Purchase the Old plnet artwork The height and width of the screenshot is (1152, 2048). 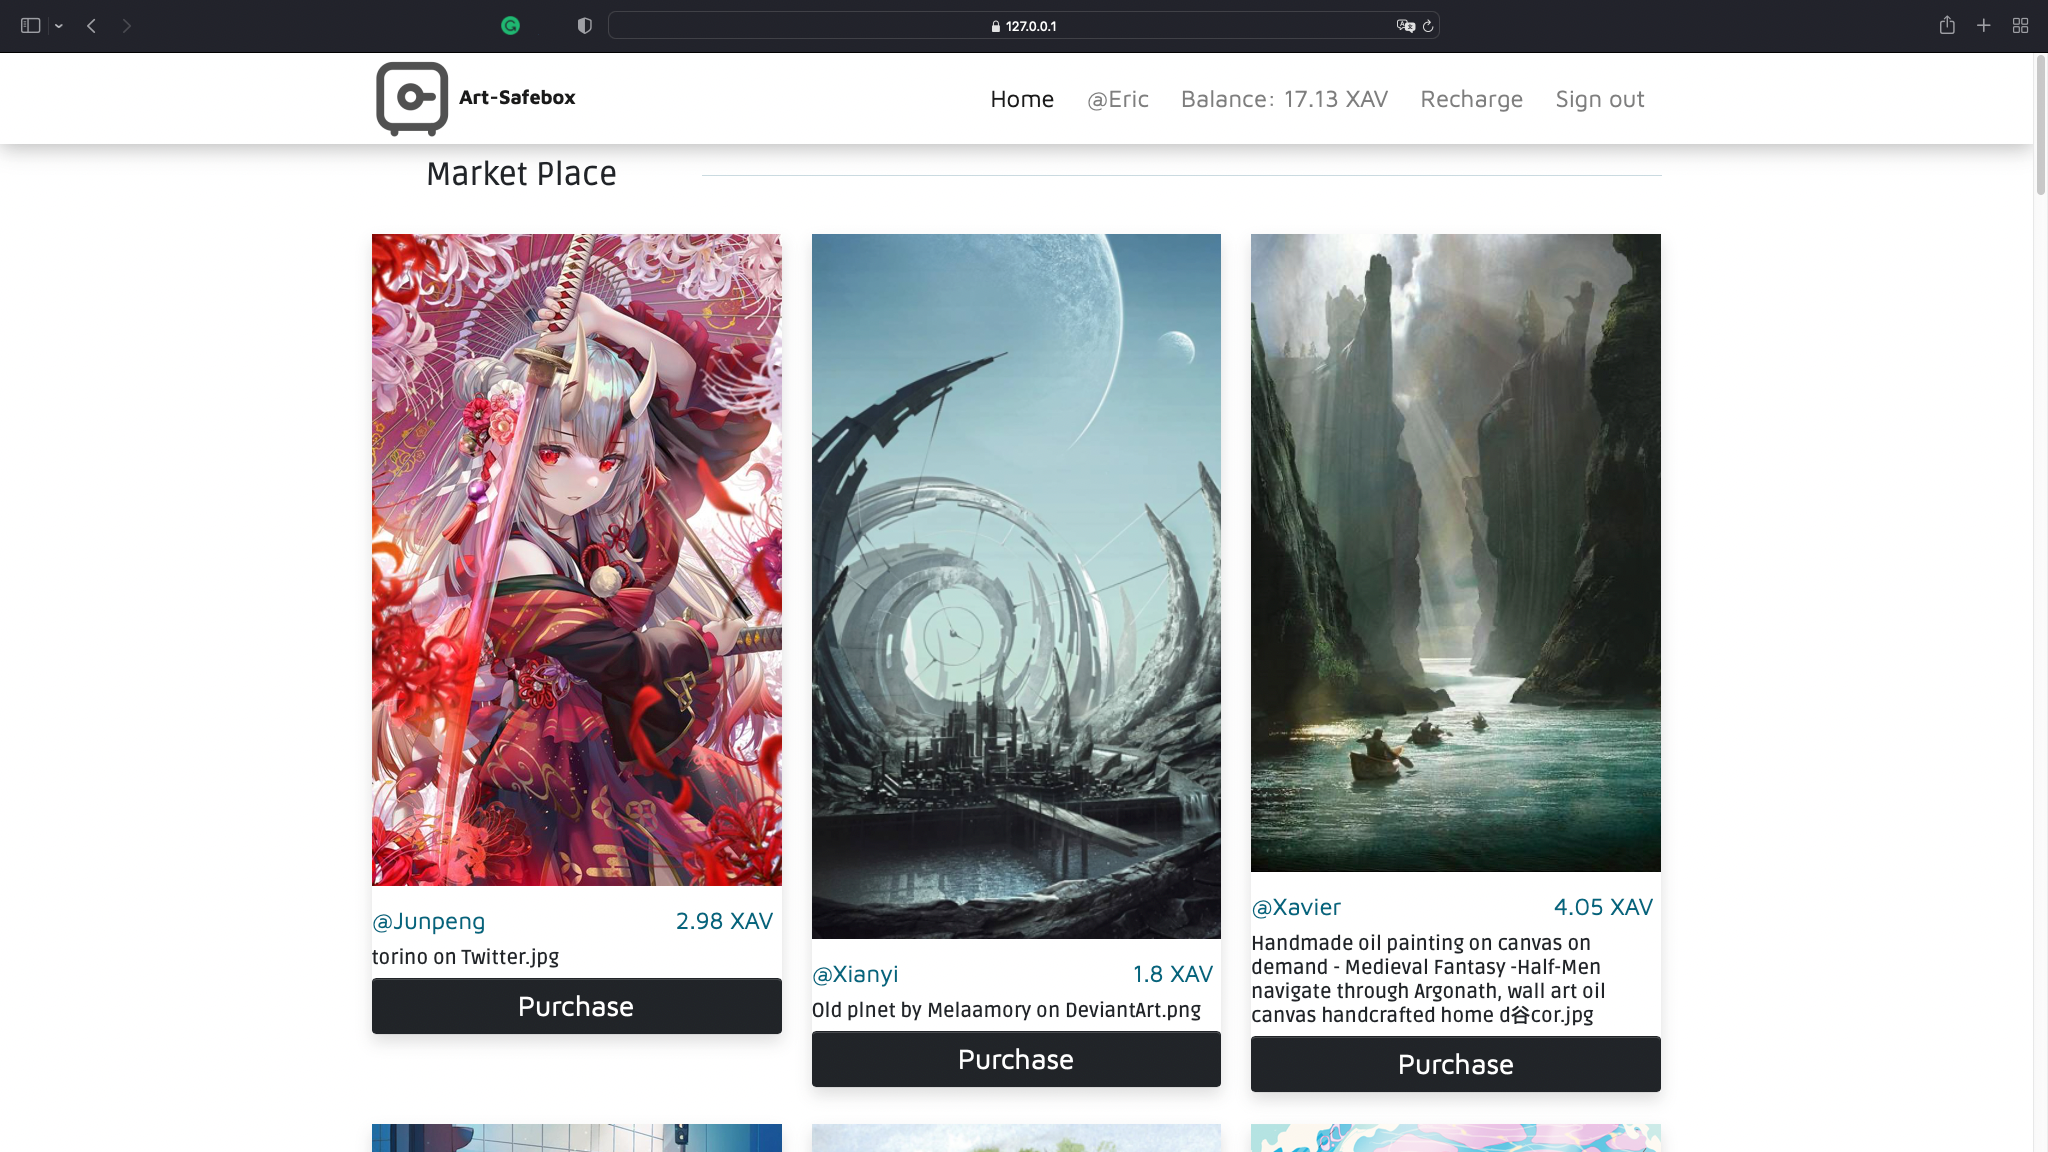tap(1016, 1059)
